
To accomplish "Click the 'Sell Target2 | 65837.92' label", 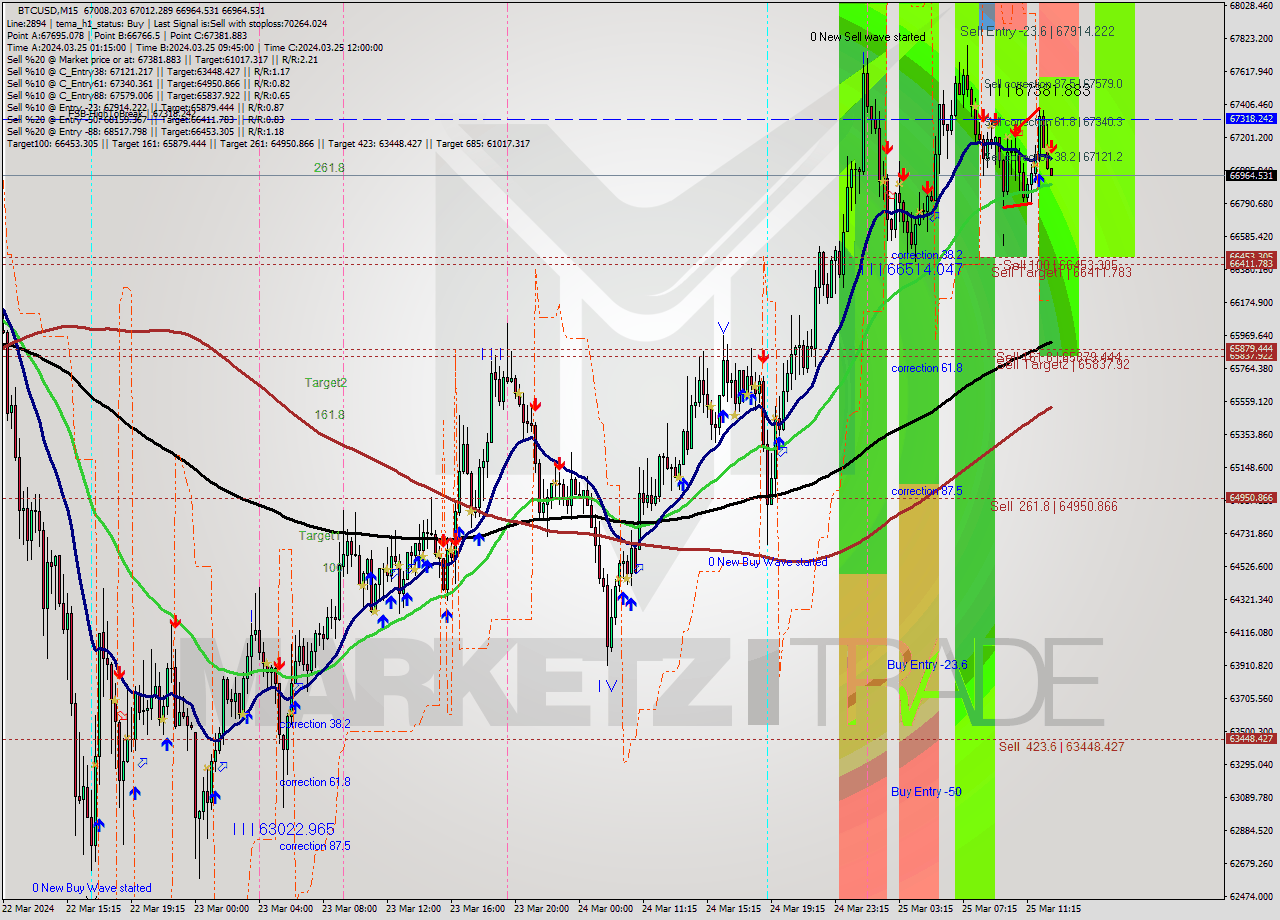I will pyautogui.click(x=1064, y=364).
